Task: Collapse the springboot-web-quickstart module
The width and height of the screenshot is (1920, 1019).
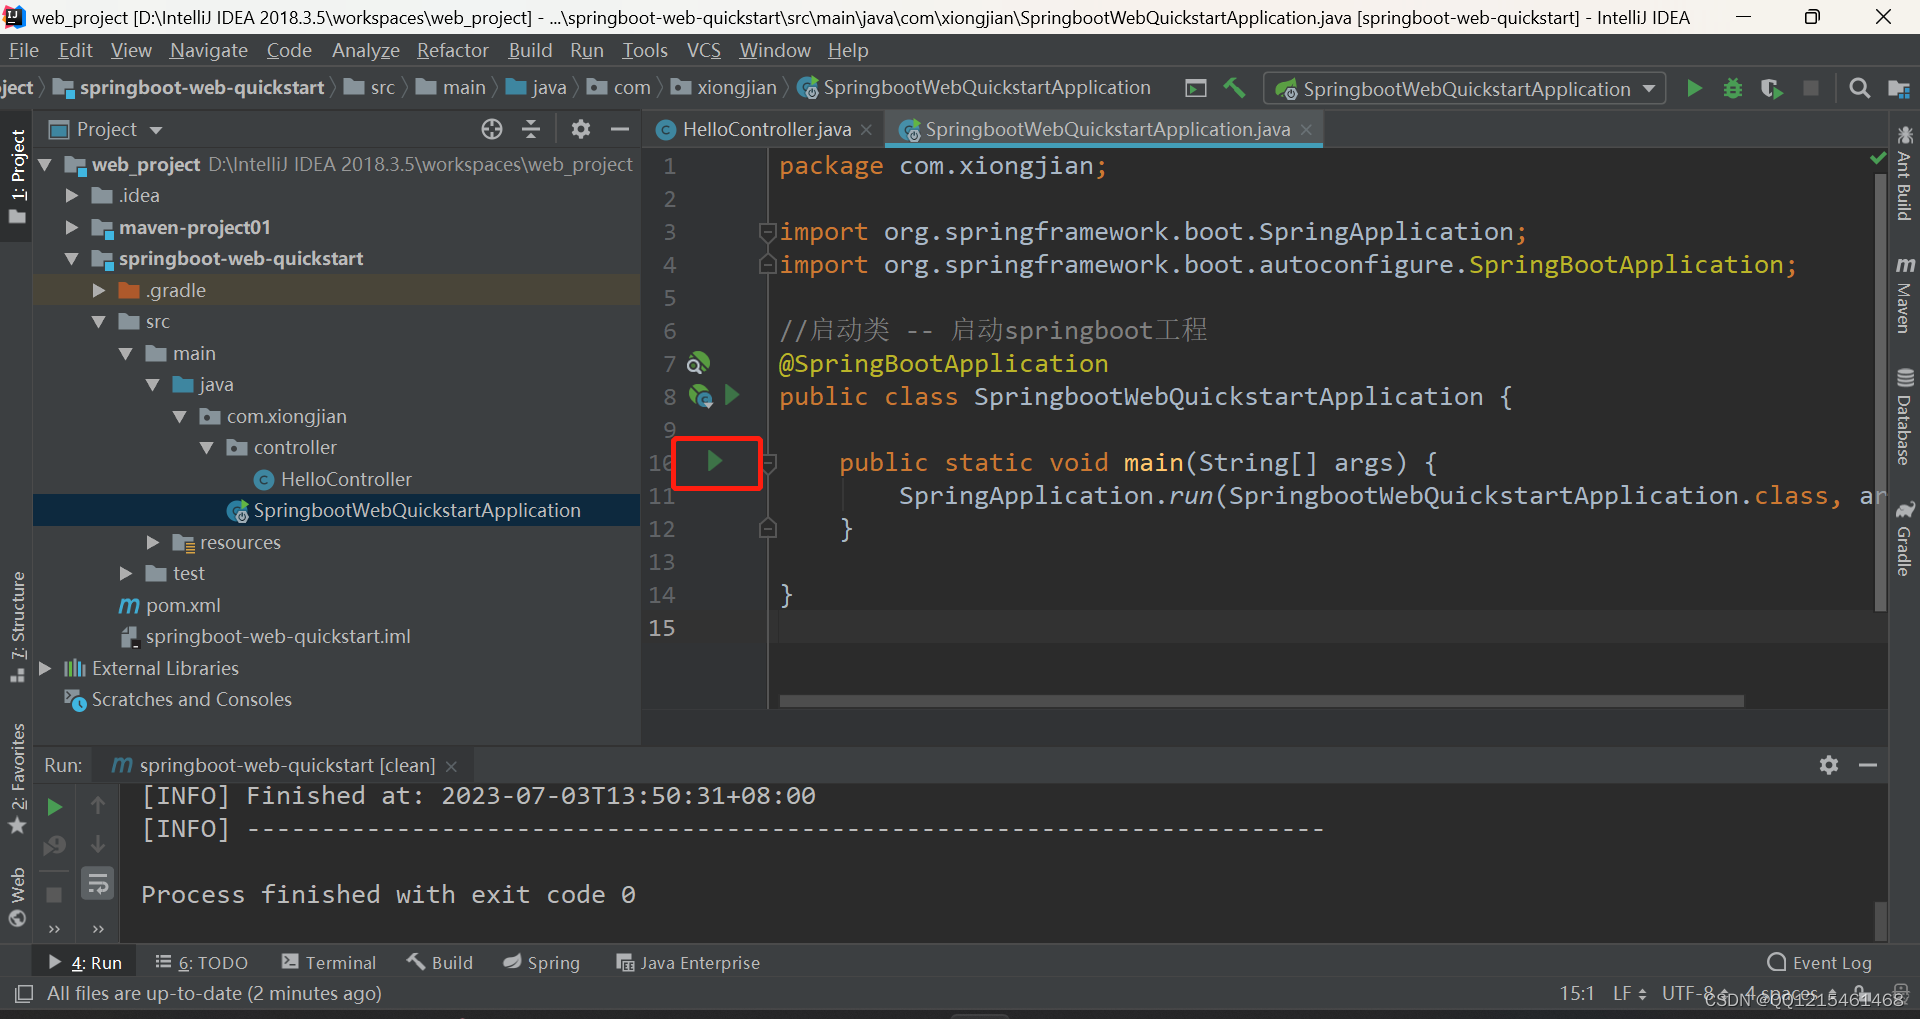Action: (x=71, y=258)
